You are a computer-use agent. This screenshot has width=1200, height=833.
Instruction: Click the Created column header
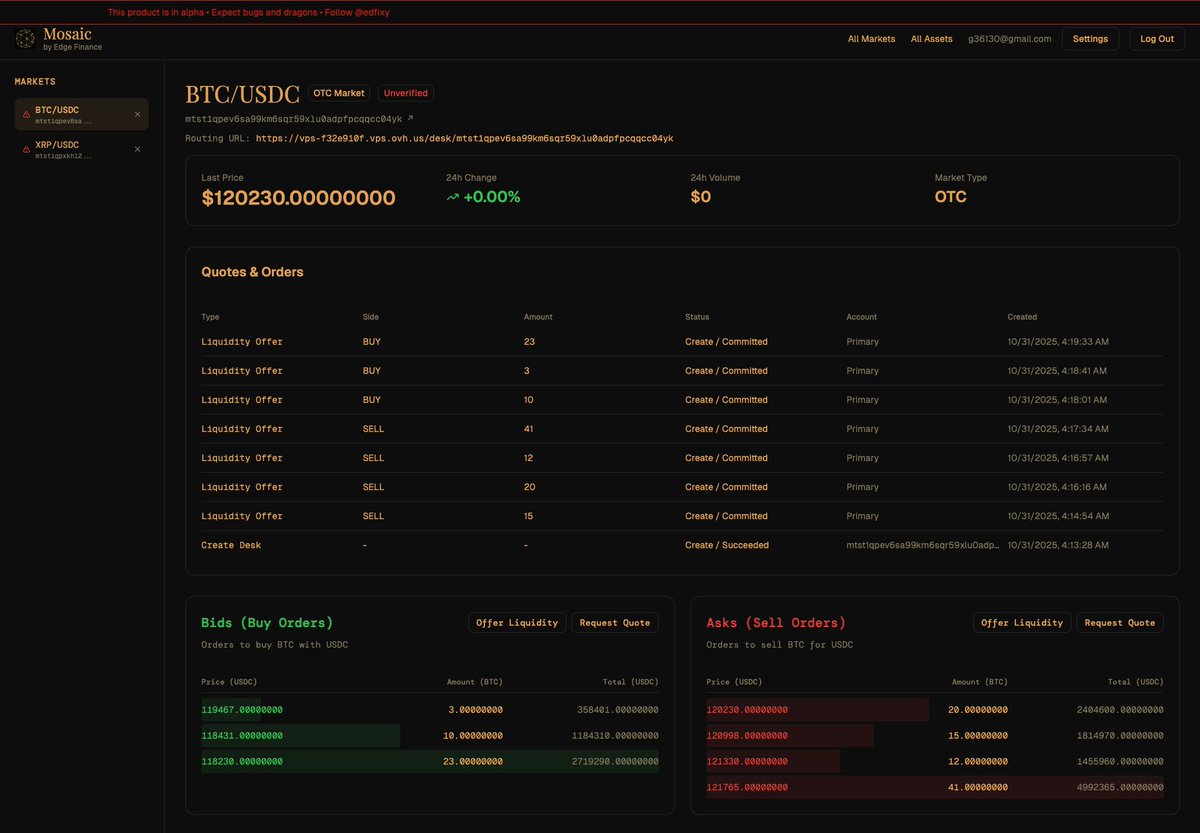coord(1022,317)
